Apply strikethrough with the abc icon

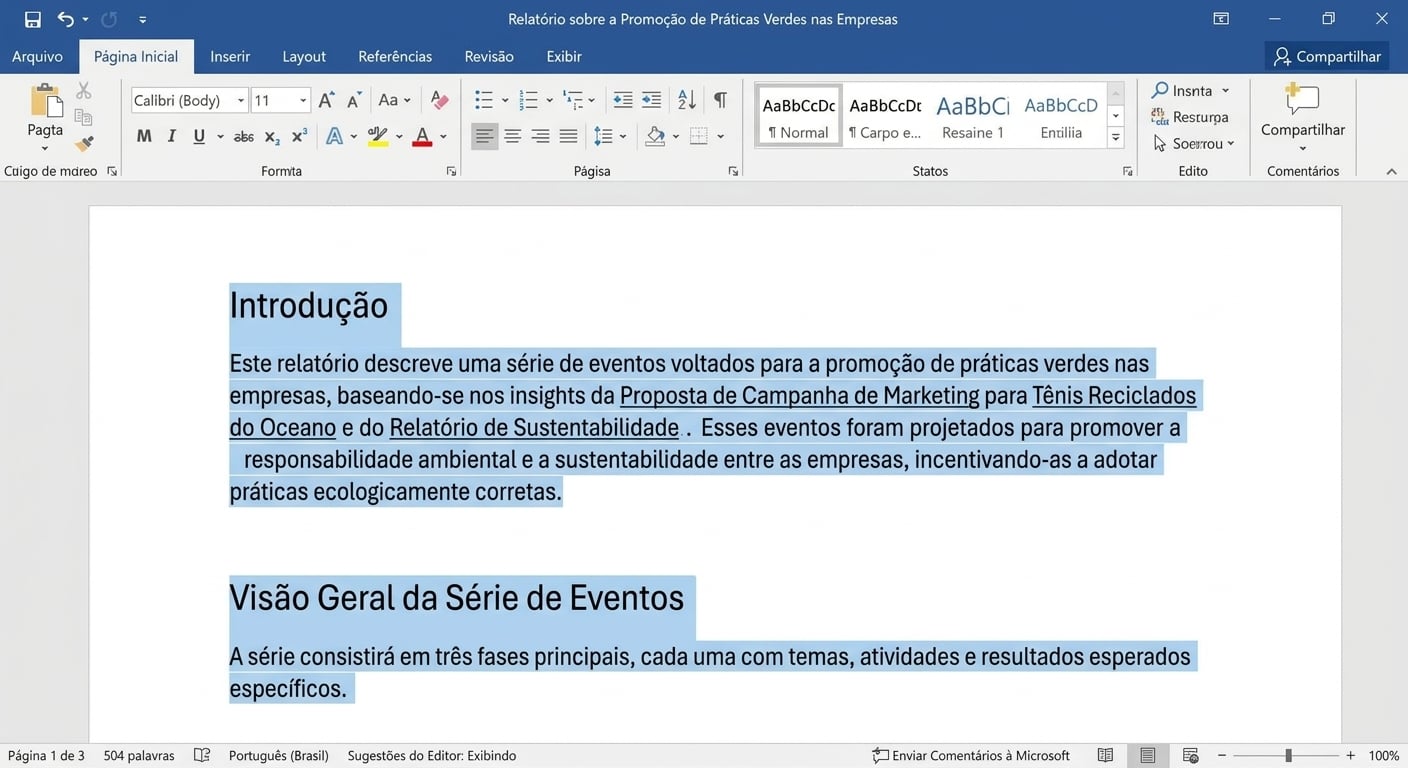[243, 137]
